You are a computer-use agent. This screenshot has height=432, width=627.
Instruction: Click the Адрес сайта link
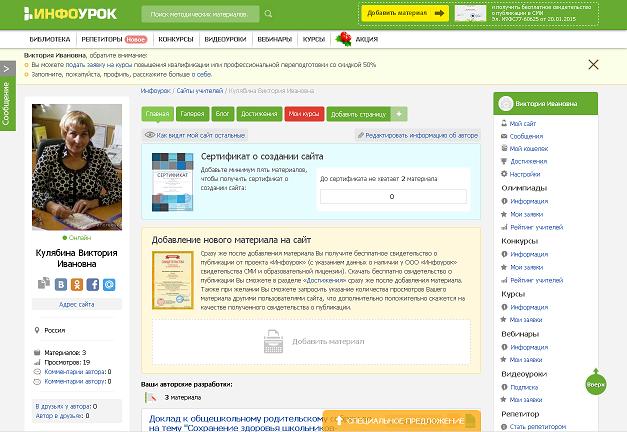77,304
